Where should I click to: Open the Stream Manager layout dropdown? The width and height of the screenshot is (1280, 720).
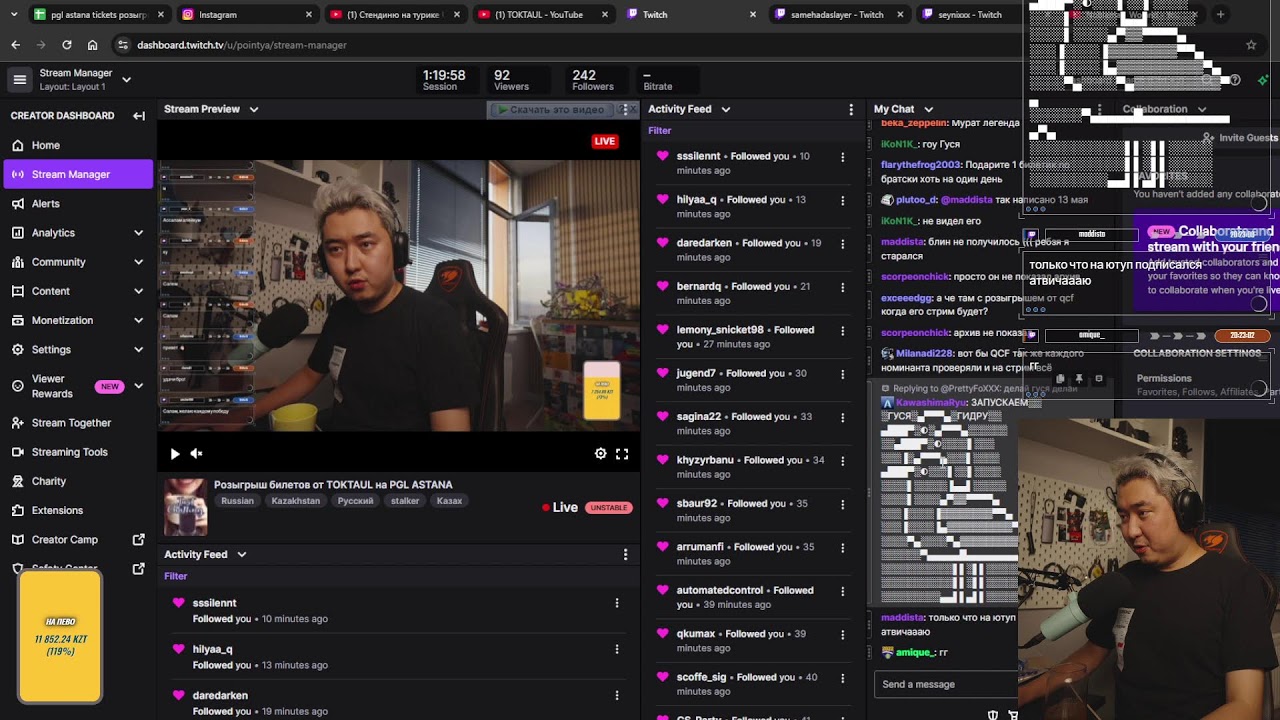click(127, 80)
